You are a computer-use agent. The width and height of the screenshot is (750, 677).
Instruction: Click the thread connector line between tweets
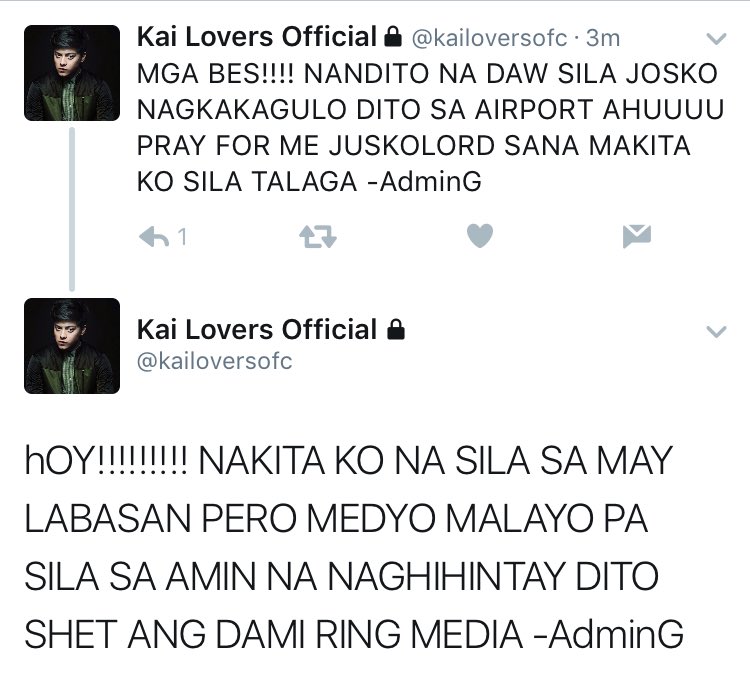[72, 209]
